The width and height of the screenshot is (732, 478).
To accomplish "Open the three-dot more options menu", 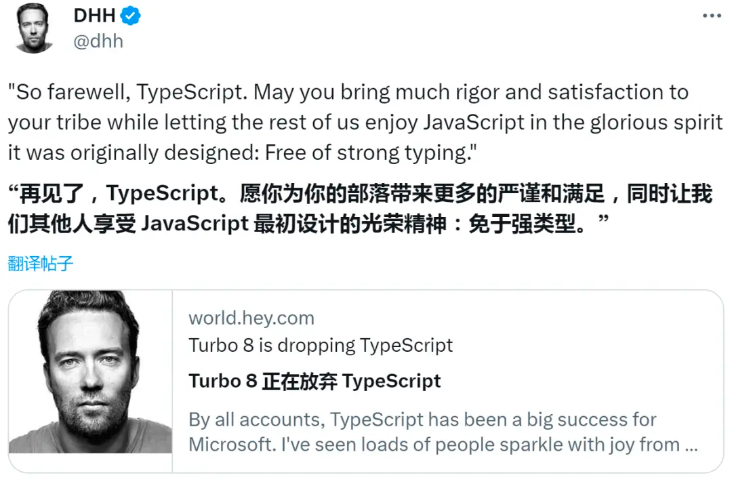I will (711, 16).
